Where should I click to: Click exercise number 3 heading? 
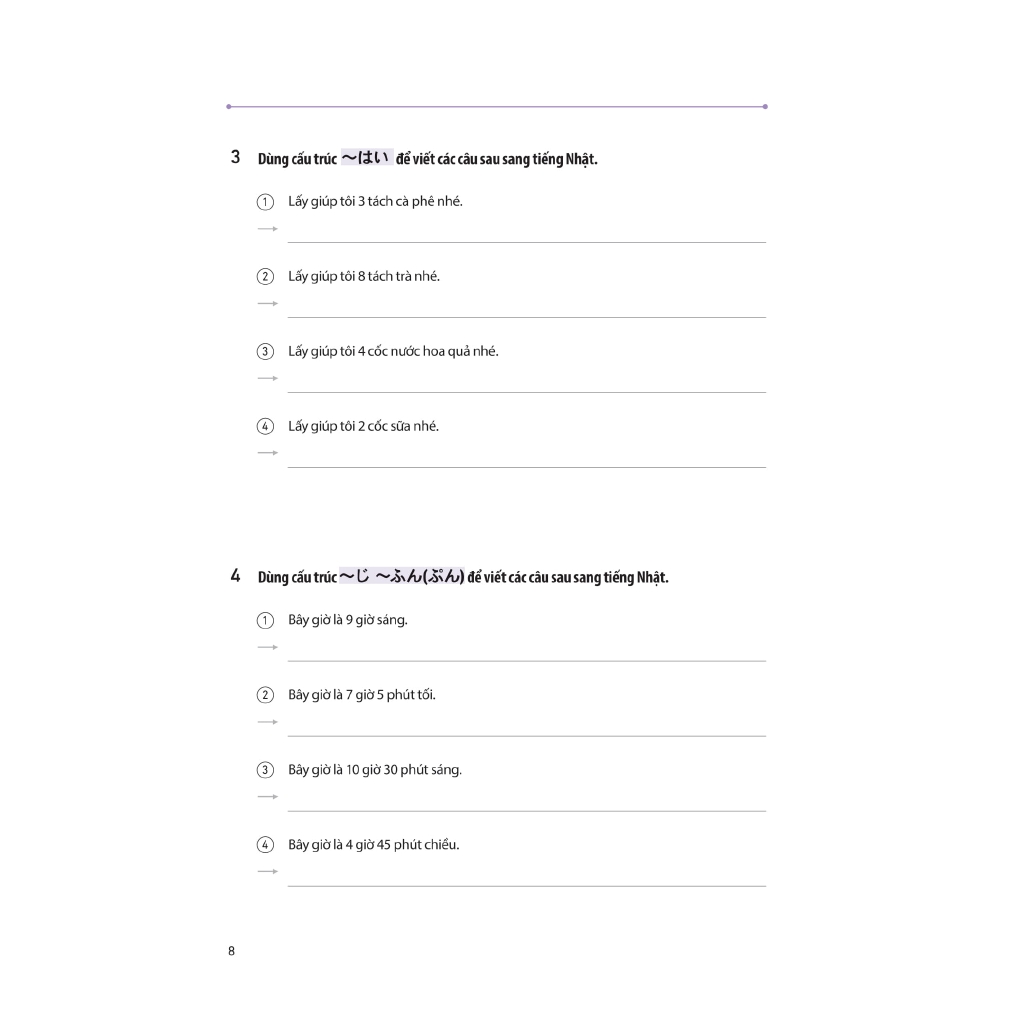(235, 157)
